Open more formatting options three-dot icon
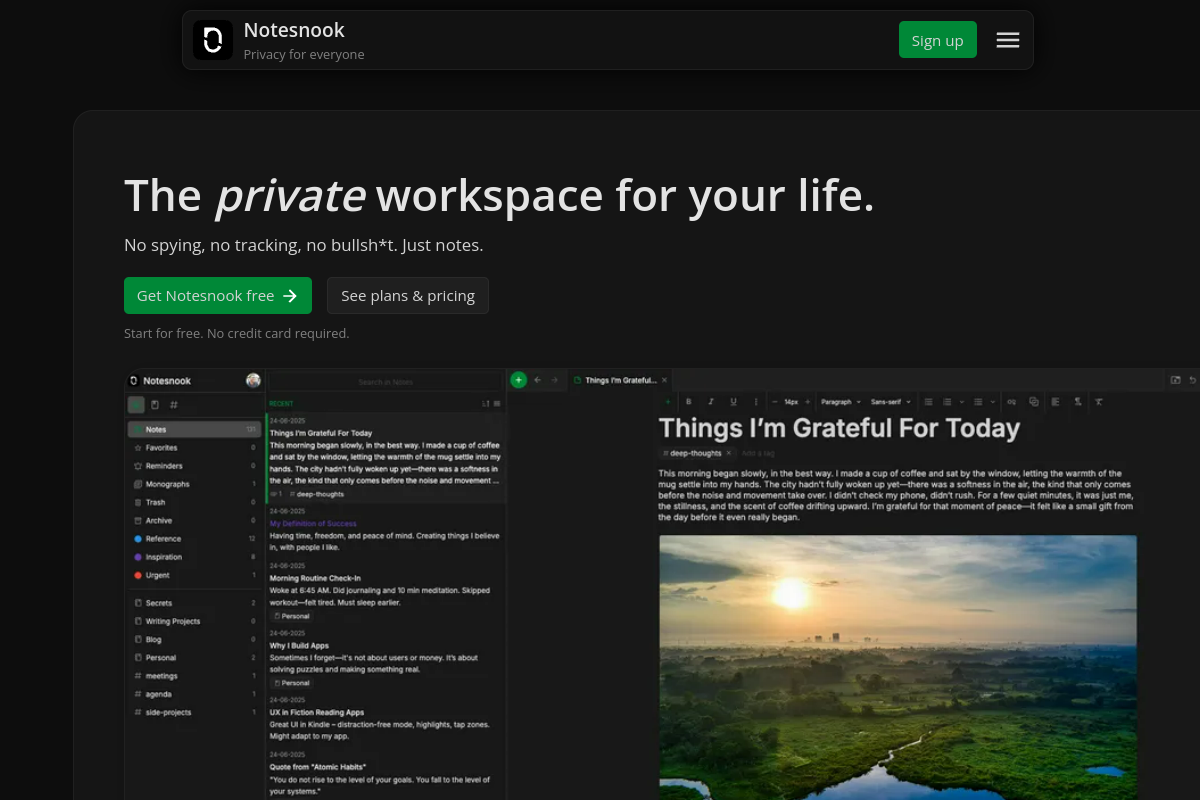 tap(756, 402)
